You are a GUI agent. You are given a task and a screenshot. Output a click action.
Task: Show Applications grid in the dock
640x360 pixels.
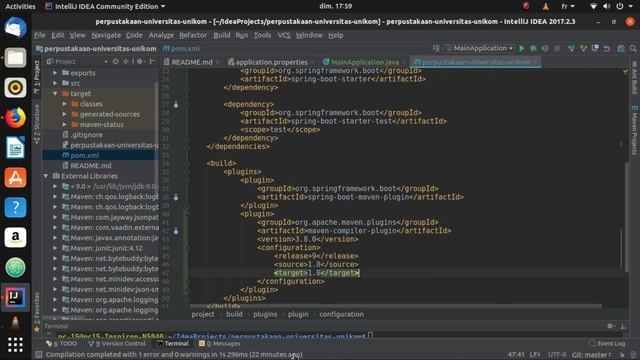[x=16, y=345]
